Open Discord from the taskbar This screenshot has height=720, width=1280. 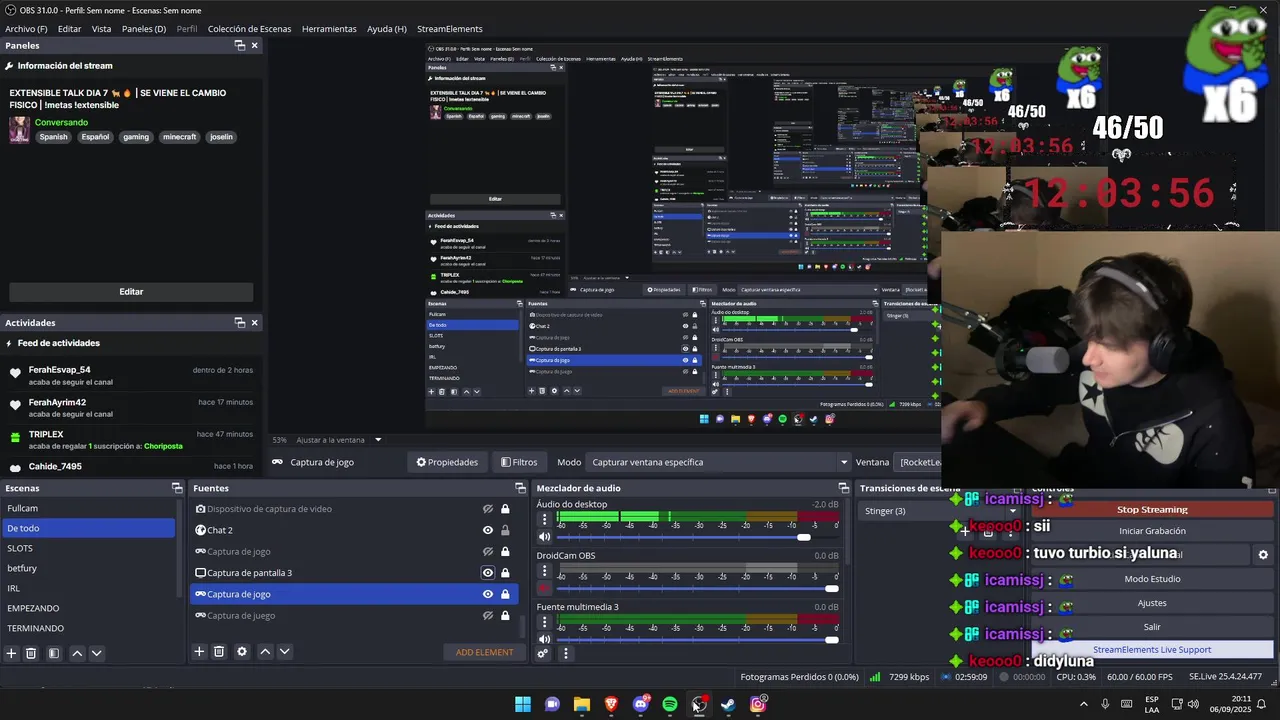coord(641,704)
